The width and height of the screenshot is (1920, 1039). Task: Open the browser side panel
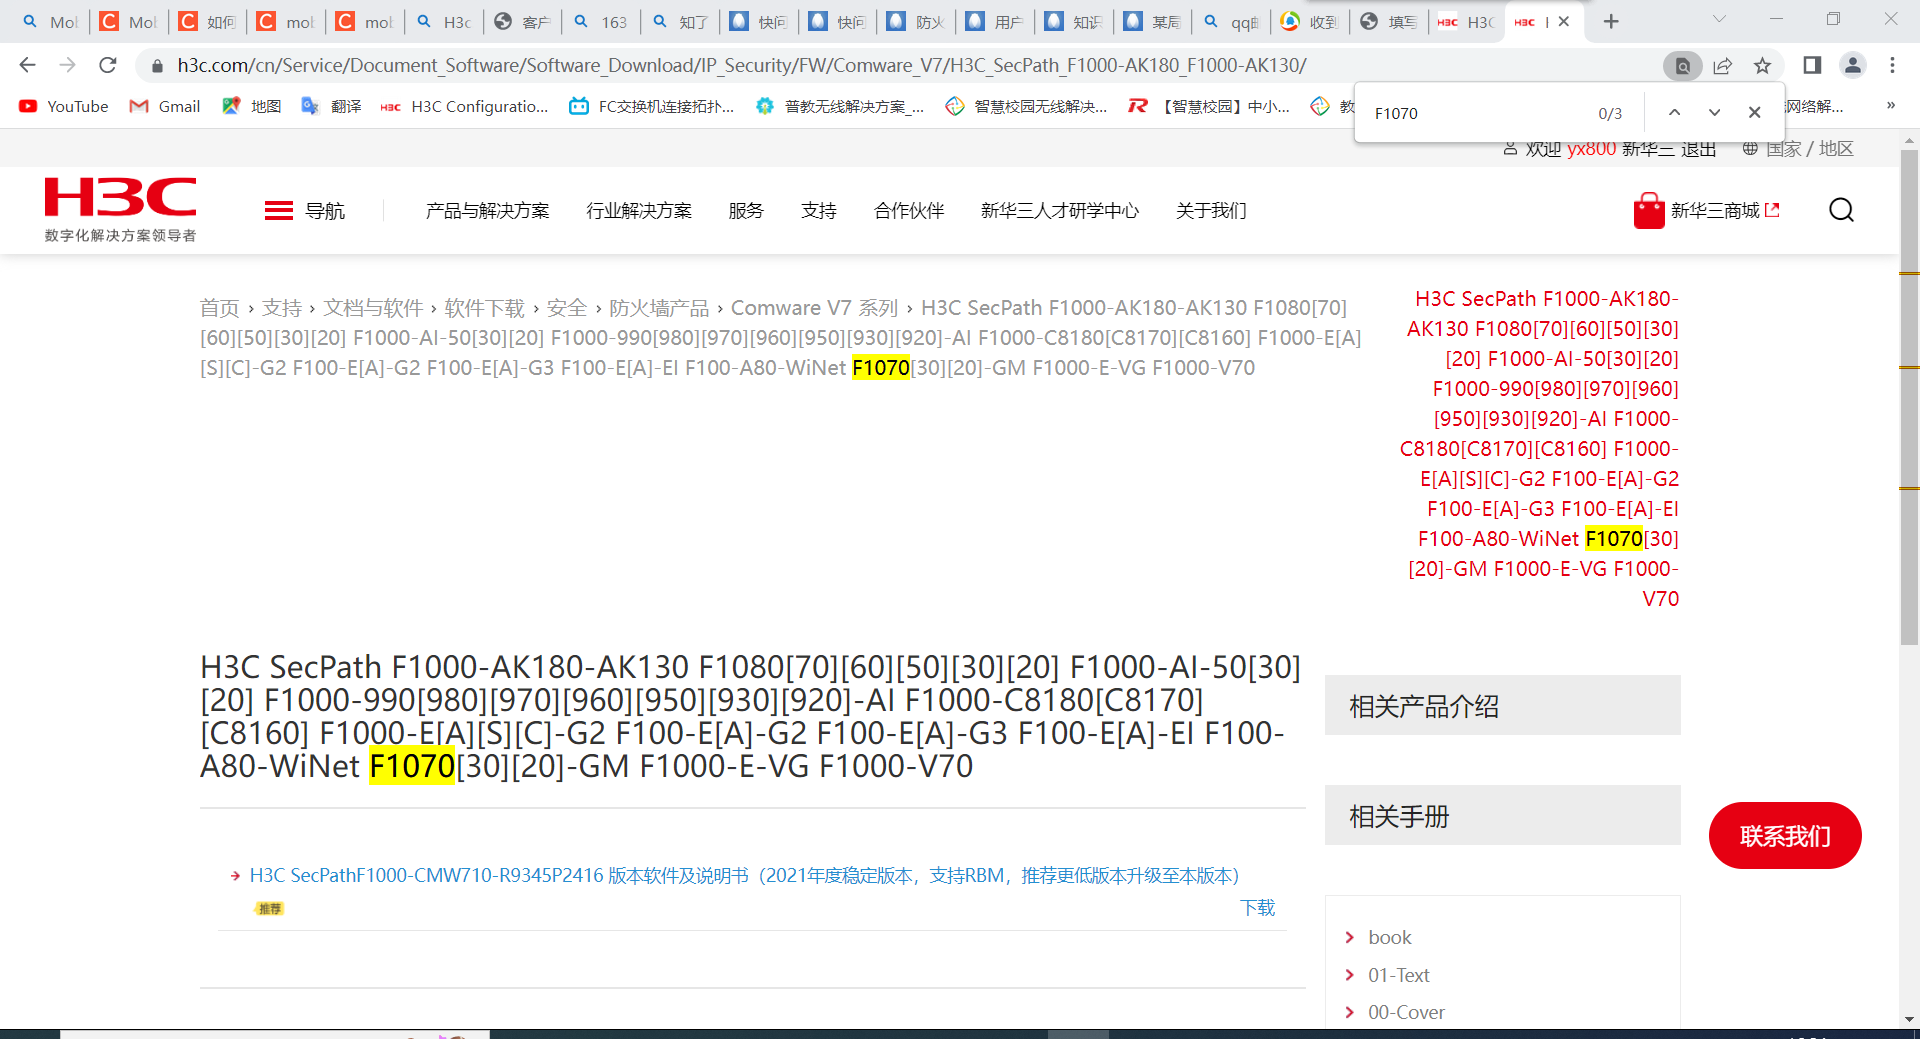pyautogui.click(x=1812, y=65)
